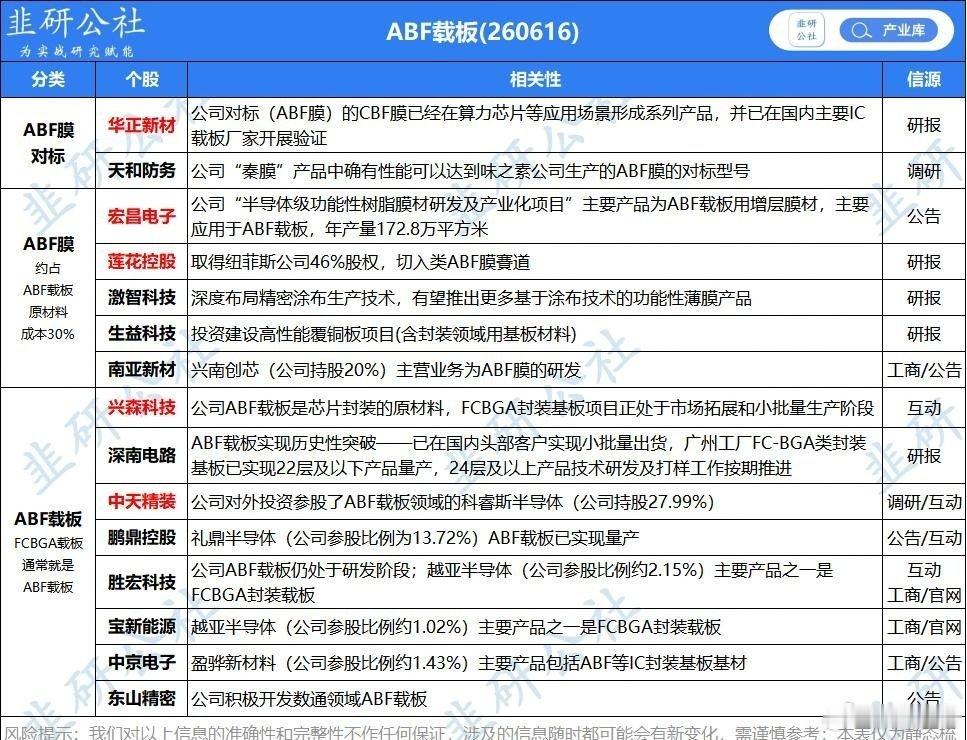The image size is (967, 740).
Task: Click the magnifier icon beside 产业库
Action: [x=860, y=30]
